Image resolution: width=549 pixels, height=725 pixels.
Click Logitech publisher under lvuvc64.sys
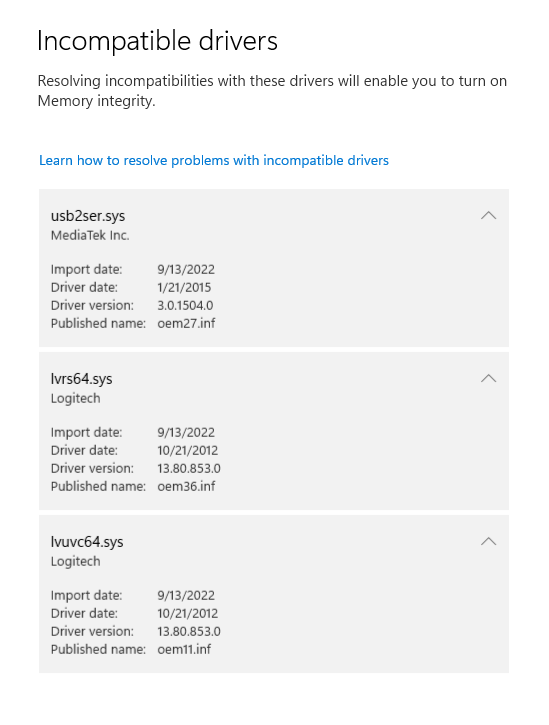click(x=75, y=561)
